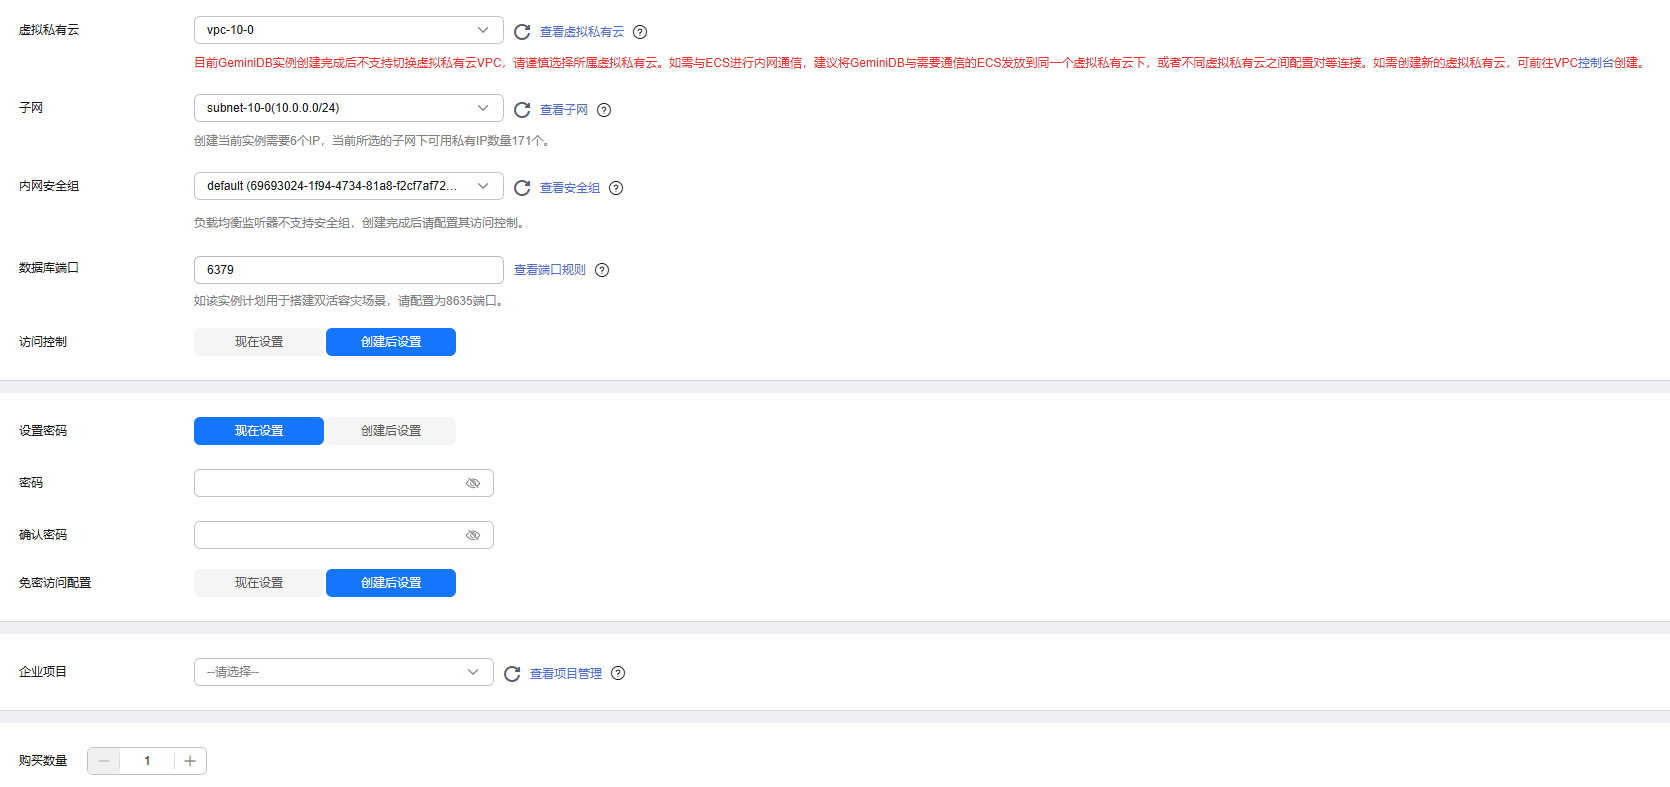The image size is (1670, 787).
Task: Click help icon next to 查看端口规则
Action: (x=602, y=270)
